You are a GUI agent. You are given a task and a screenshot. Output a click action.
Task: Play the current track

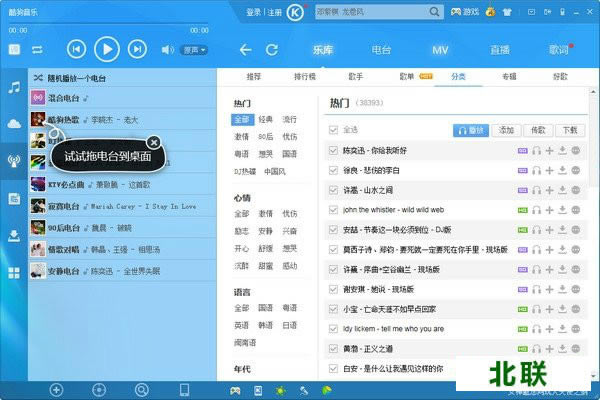107,49
